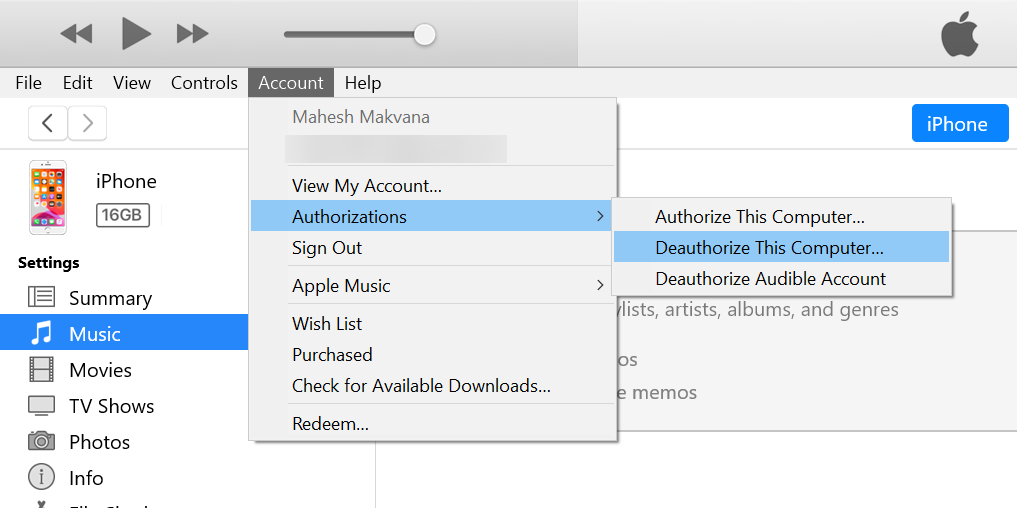
Task: Expand the Authorizations submenu
Action: pyautogui.click(x=433, y=216)
